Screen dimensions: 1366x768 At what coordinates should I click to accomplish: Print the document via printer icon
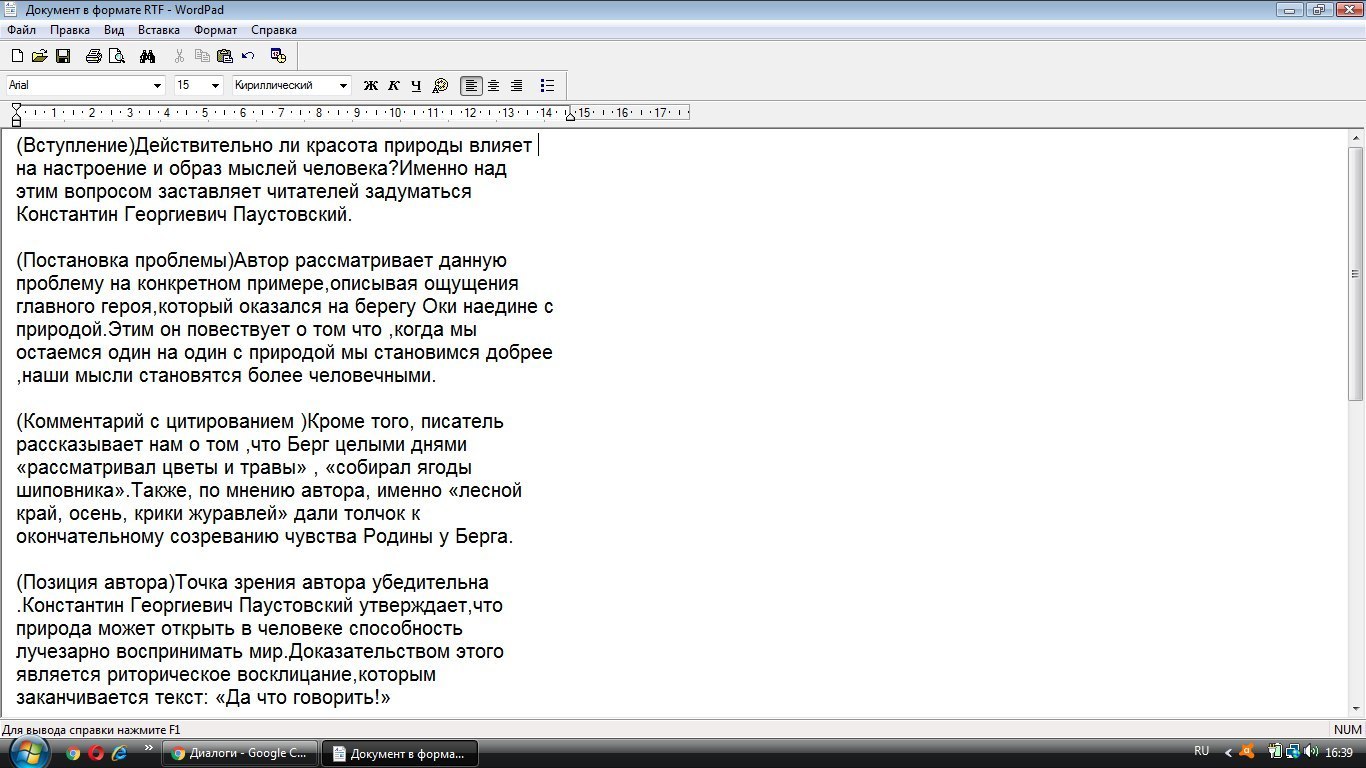93,56
